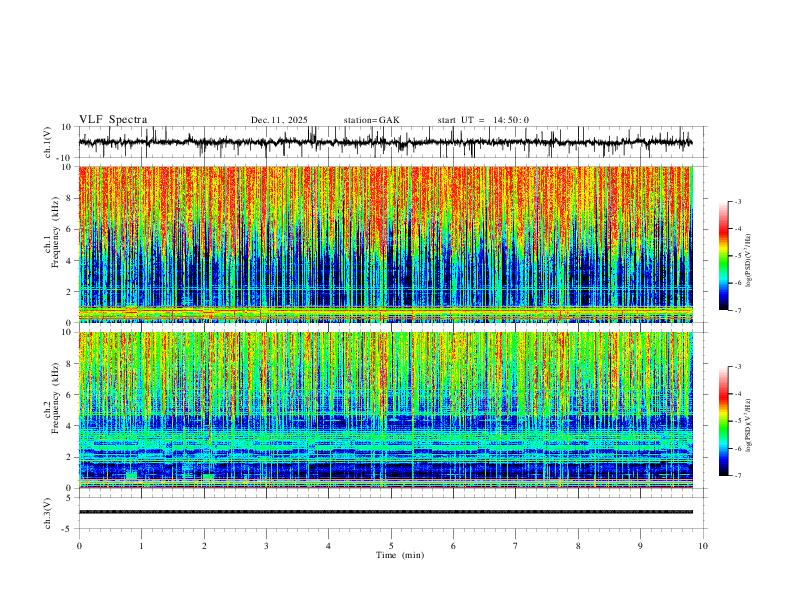Click the ch.1 voltage waveform trace
792x612 pixels.
[385, 142]
